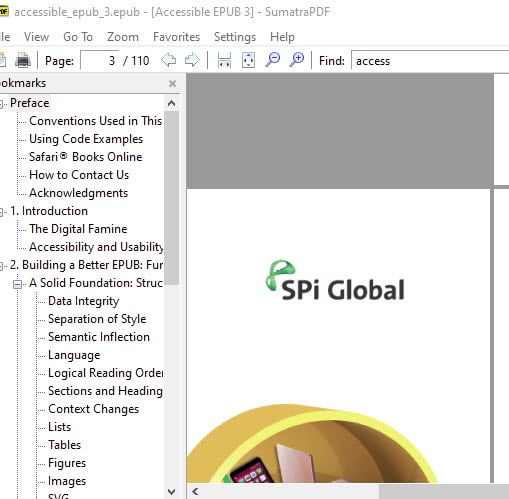Open Tables bookmark
This screenshot has height=499, width=509.
coord(64,445)
